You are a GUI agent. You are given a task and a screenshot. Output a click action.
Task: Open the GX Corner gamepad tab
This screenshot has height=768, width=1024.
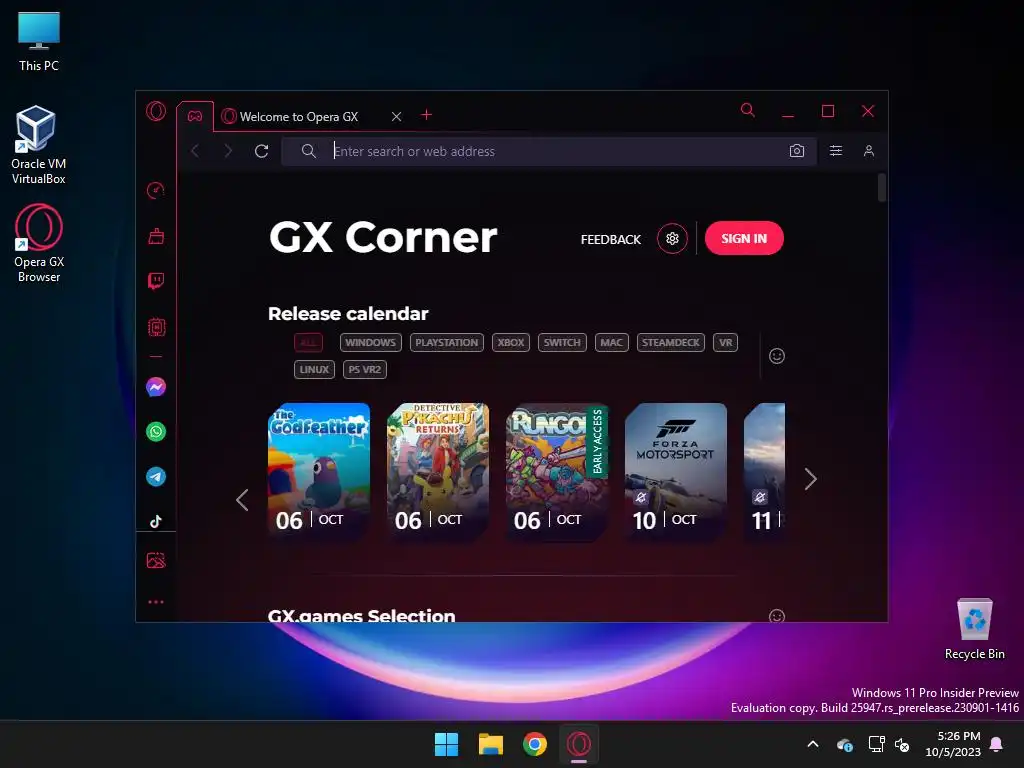tap(195, 116)
